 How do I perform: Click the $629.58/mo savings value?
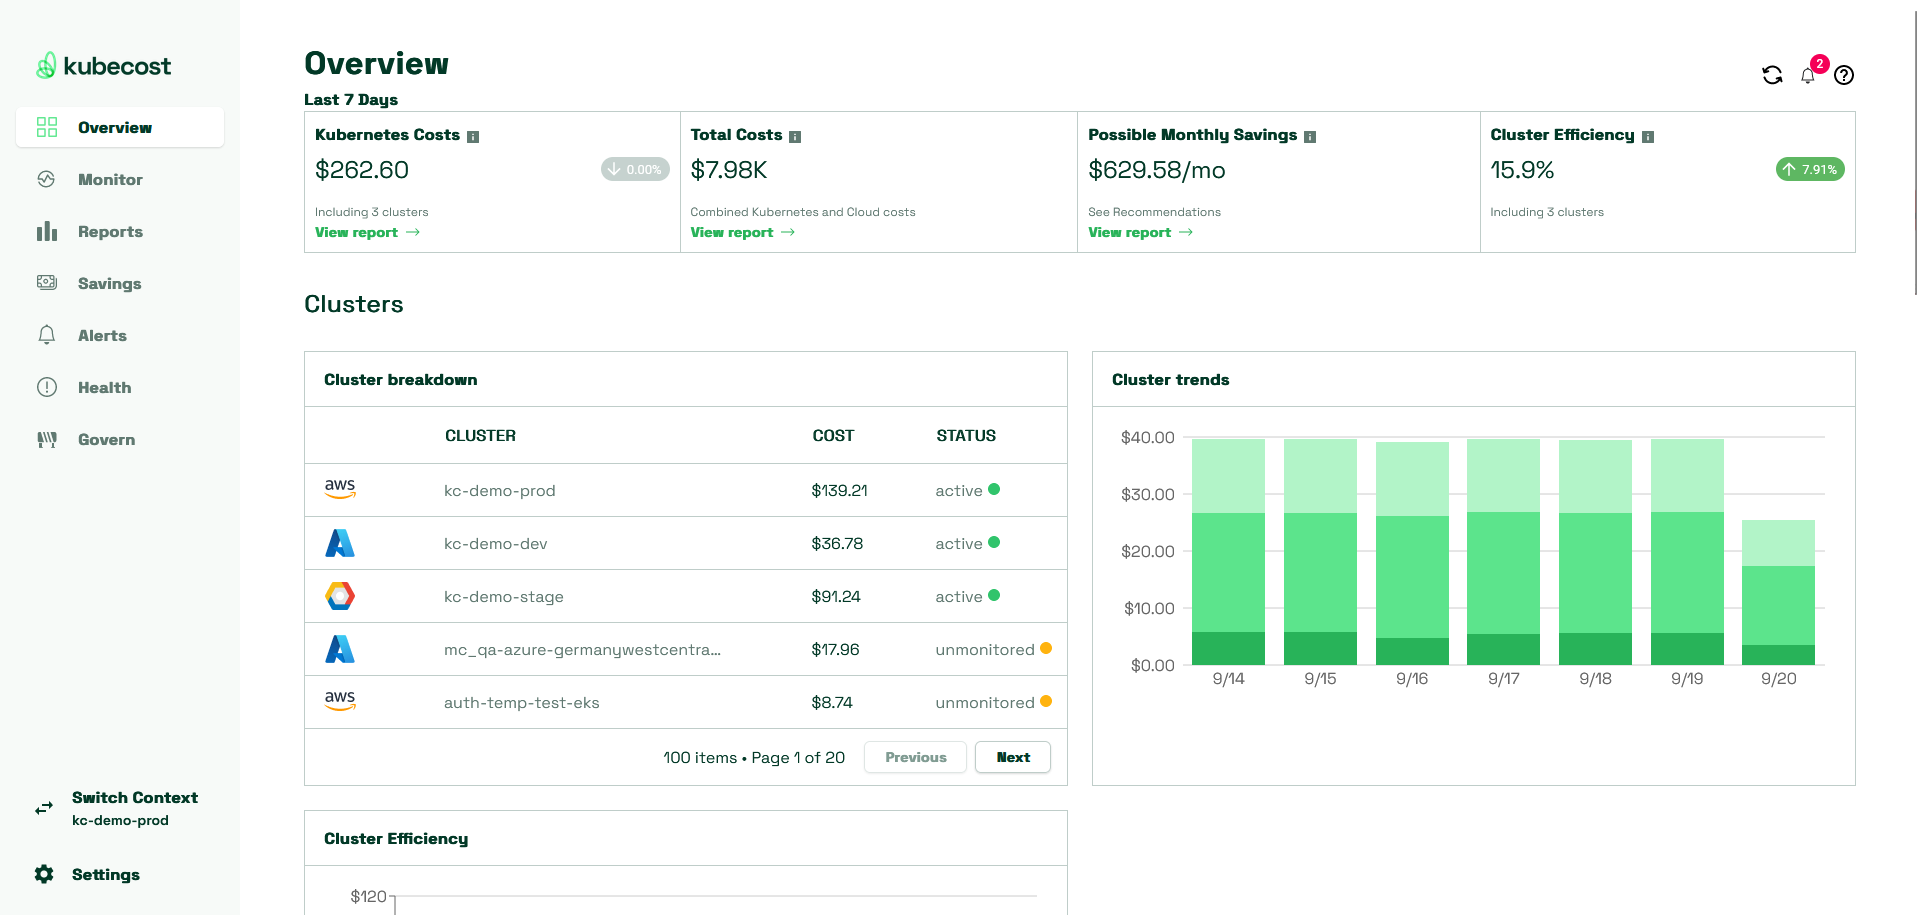(x=1157, y=170)
